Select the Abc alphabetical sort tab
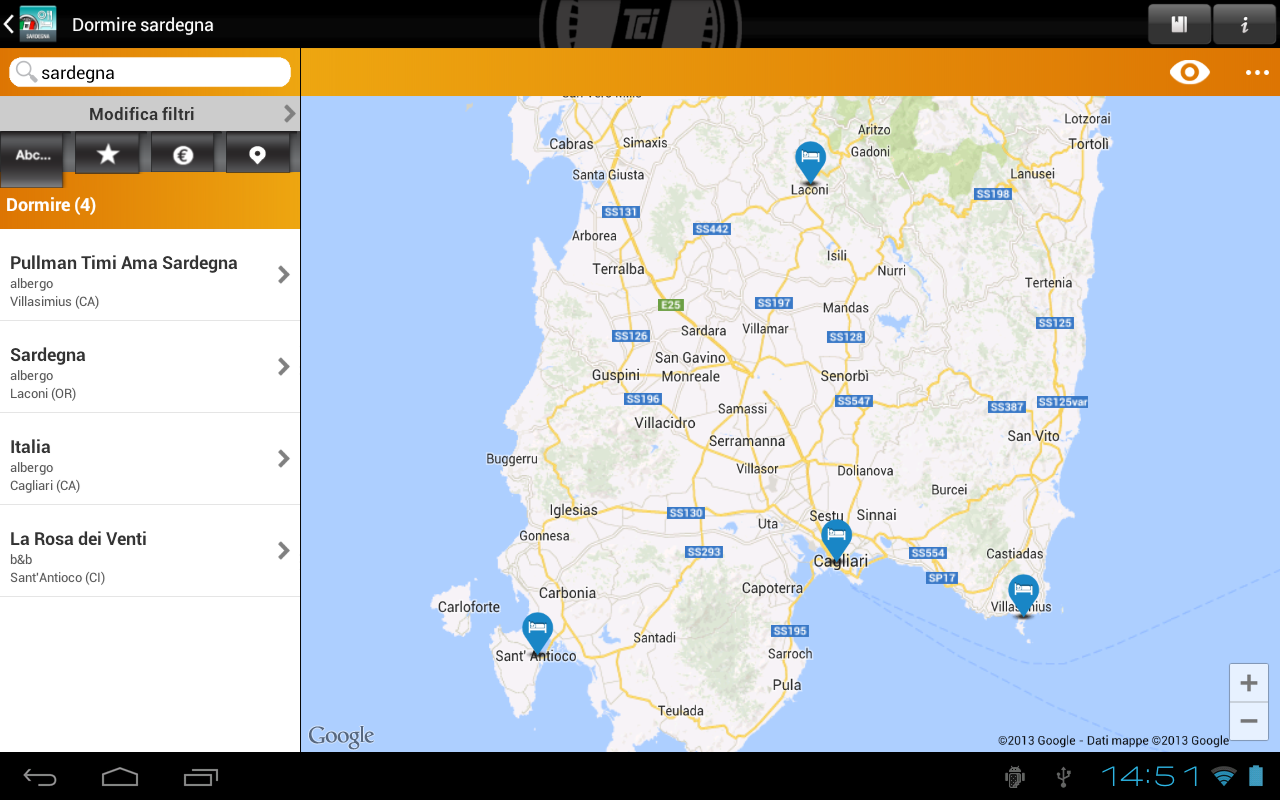 click(x=32, y=158)
